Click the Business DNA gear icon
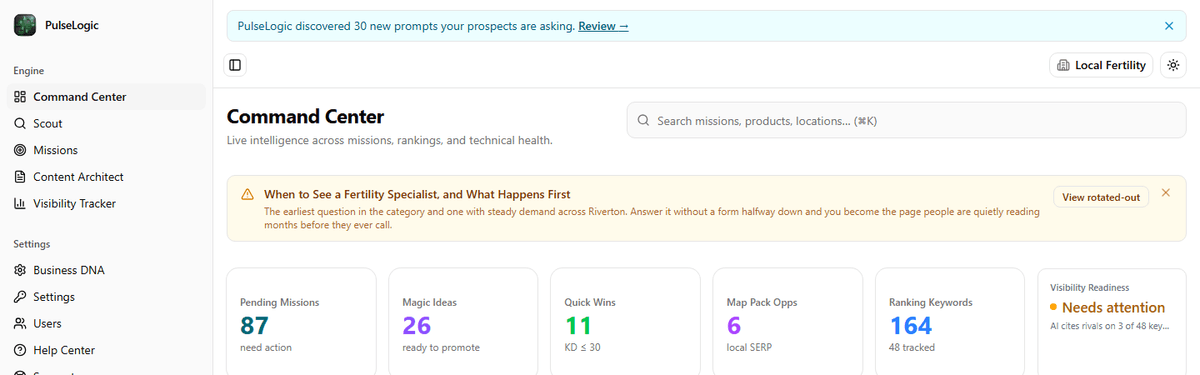The width and height of the screenshot is (1200, 375). (20, 270)
